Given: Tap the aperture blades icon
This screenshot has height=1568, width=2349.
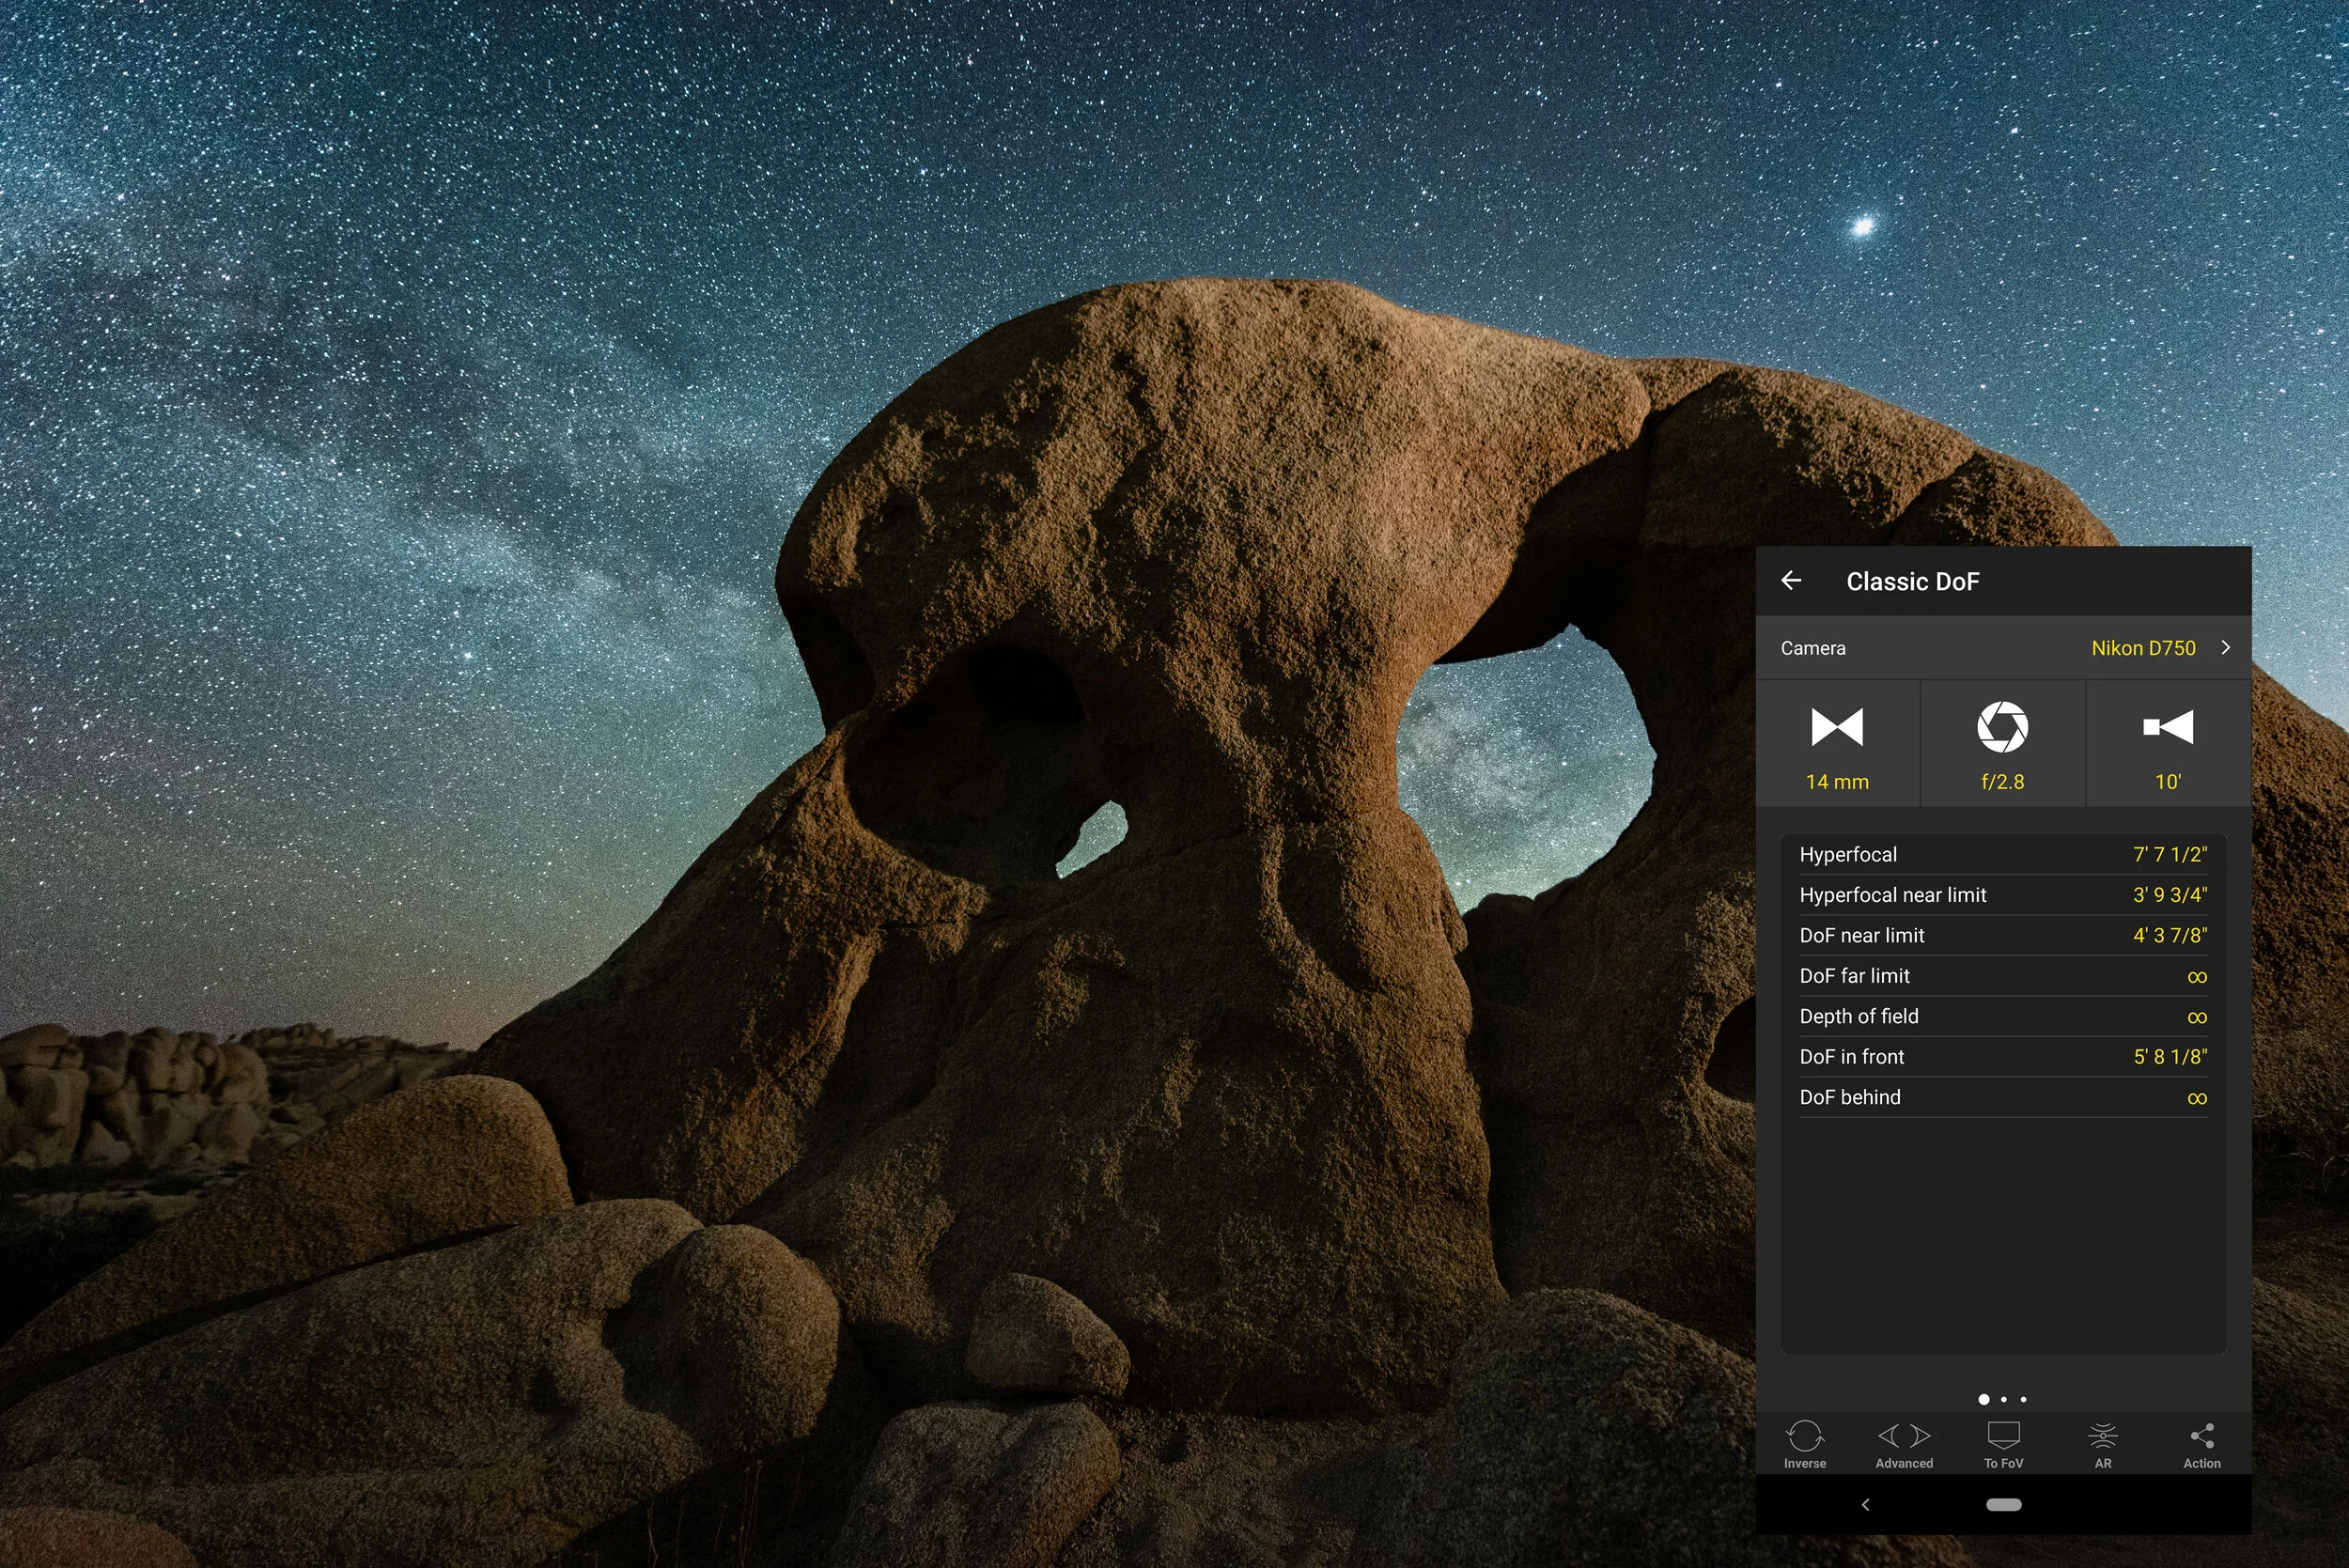Looking at the screenshot, I should [x=2002, y=727].
